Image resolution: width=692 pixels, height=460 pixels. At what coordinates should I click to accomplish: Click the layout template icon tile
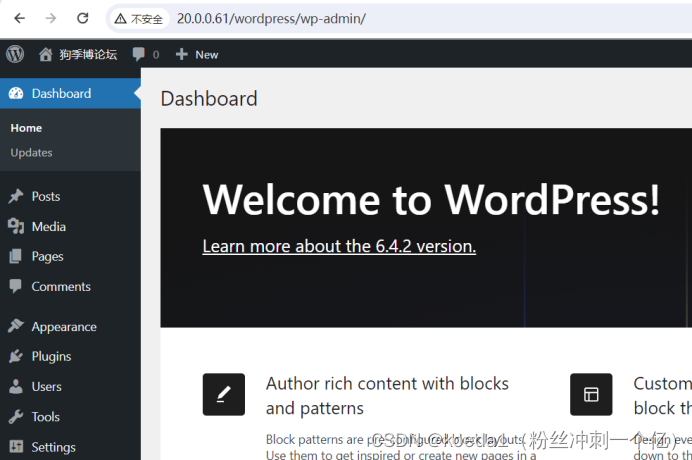[591, 395]
